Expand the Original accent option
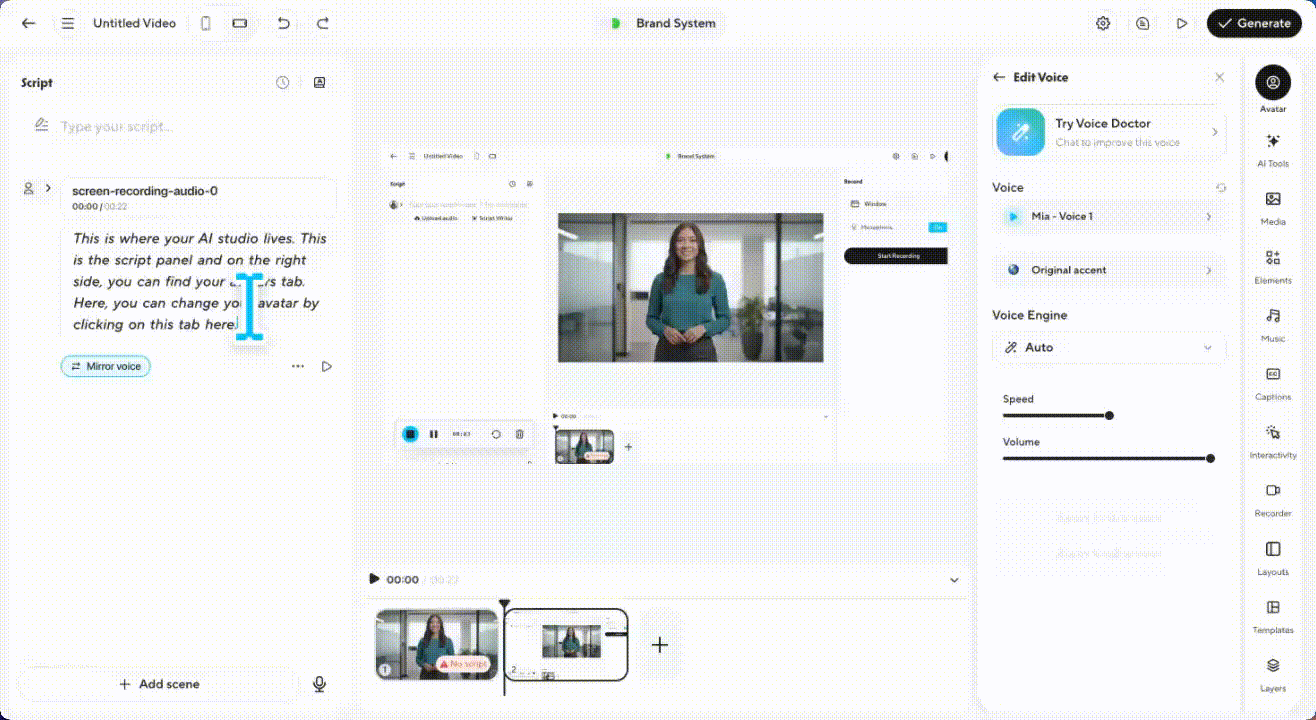Viewport: 1316px width, 720px height. click(1108, 270)
